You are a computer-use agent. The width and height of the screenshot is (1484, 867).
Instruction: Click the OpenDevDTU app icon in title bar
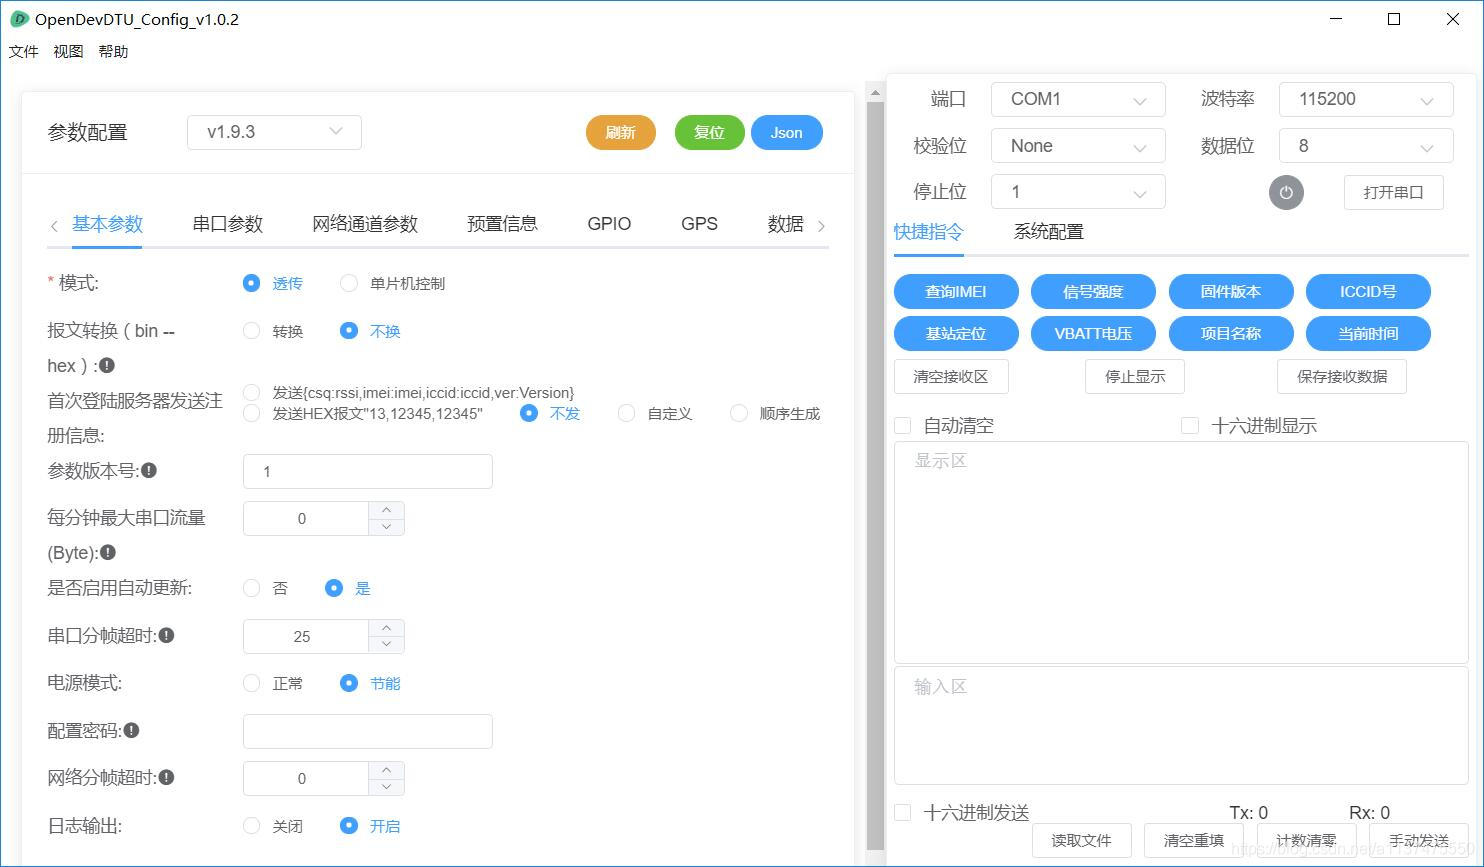tap(18, 19)
